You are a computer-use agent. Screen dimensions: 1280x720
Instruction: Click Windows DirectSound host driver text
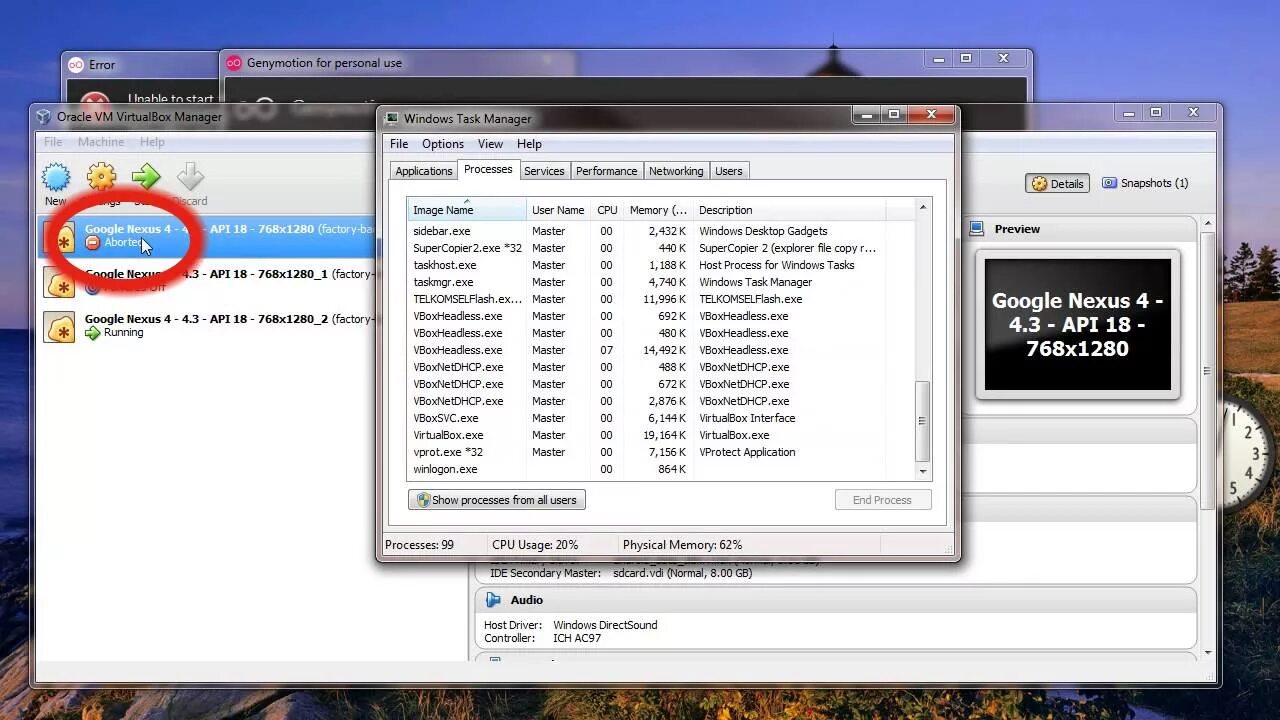click(x=605, y=625)
